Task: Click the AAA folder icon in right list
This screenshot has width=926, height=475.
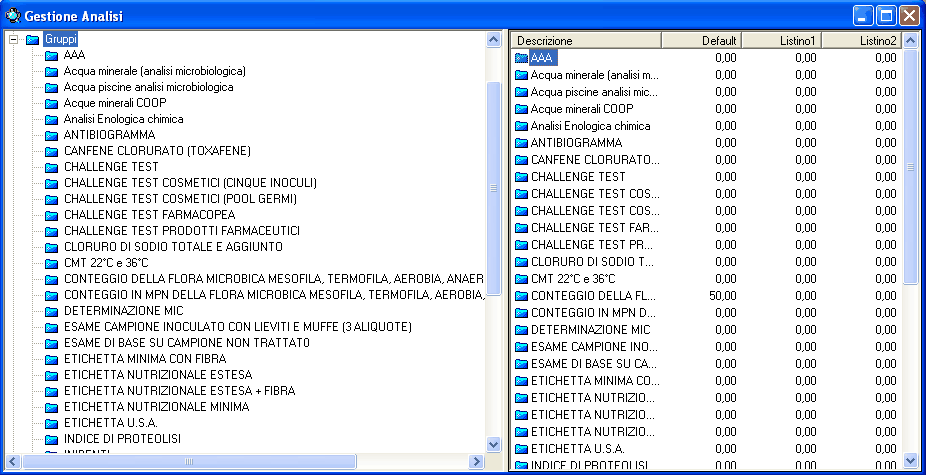Action: coord(520,58)
